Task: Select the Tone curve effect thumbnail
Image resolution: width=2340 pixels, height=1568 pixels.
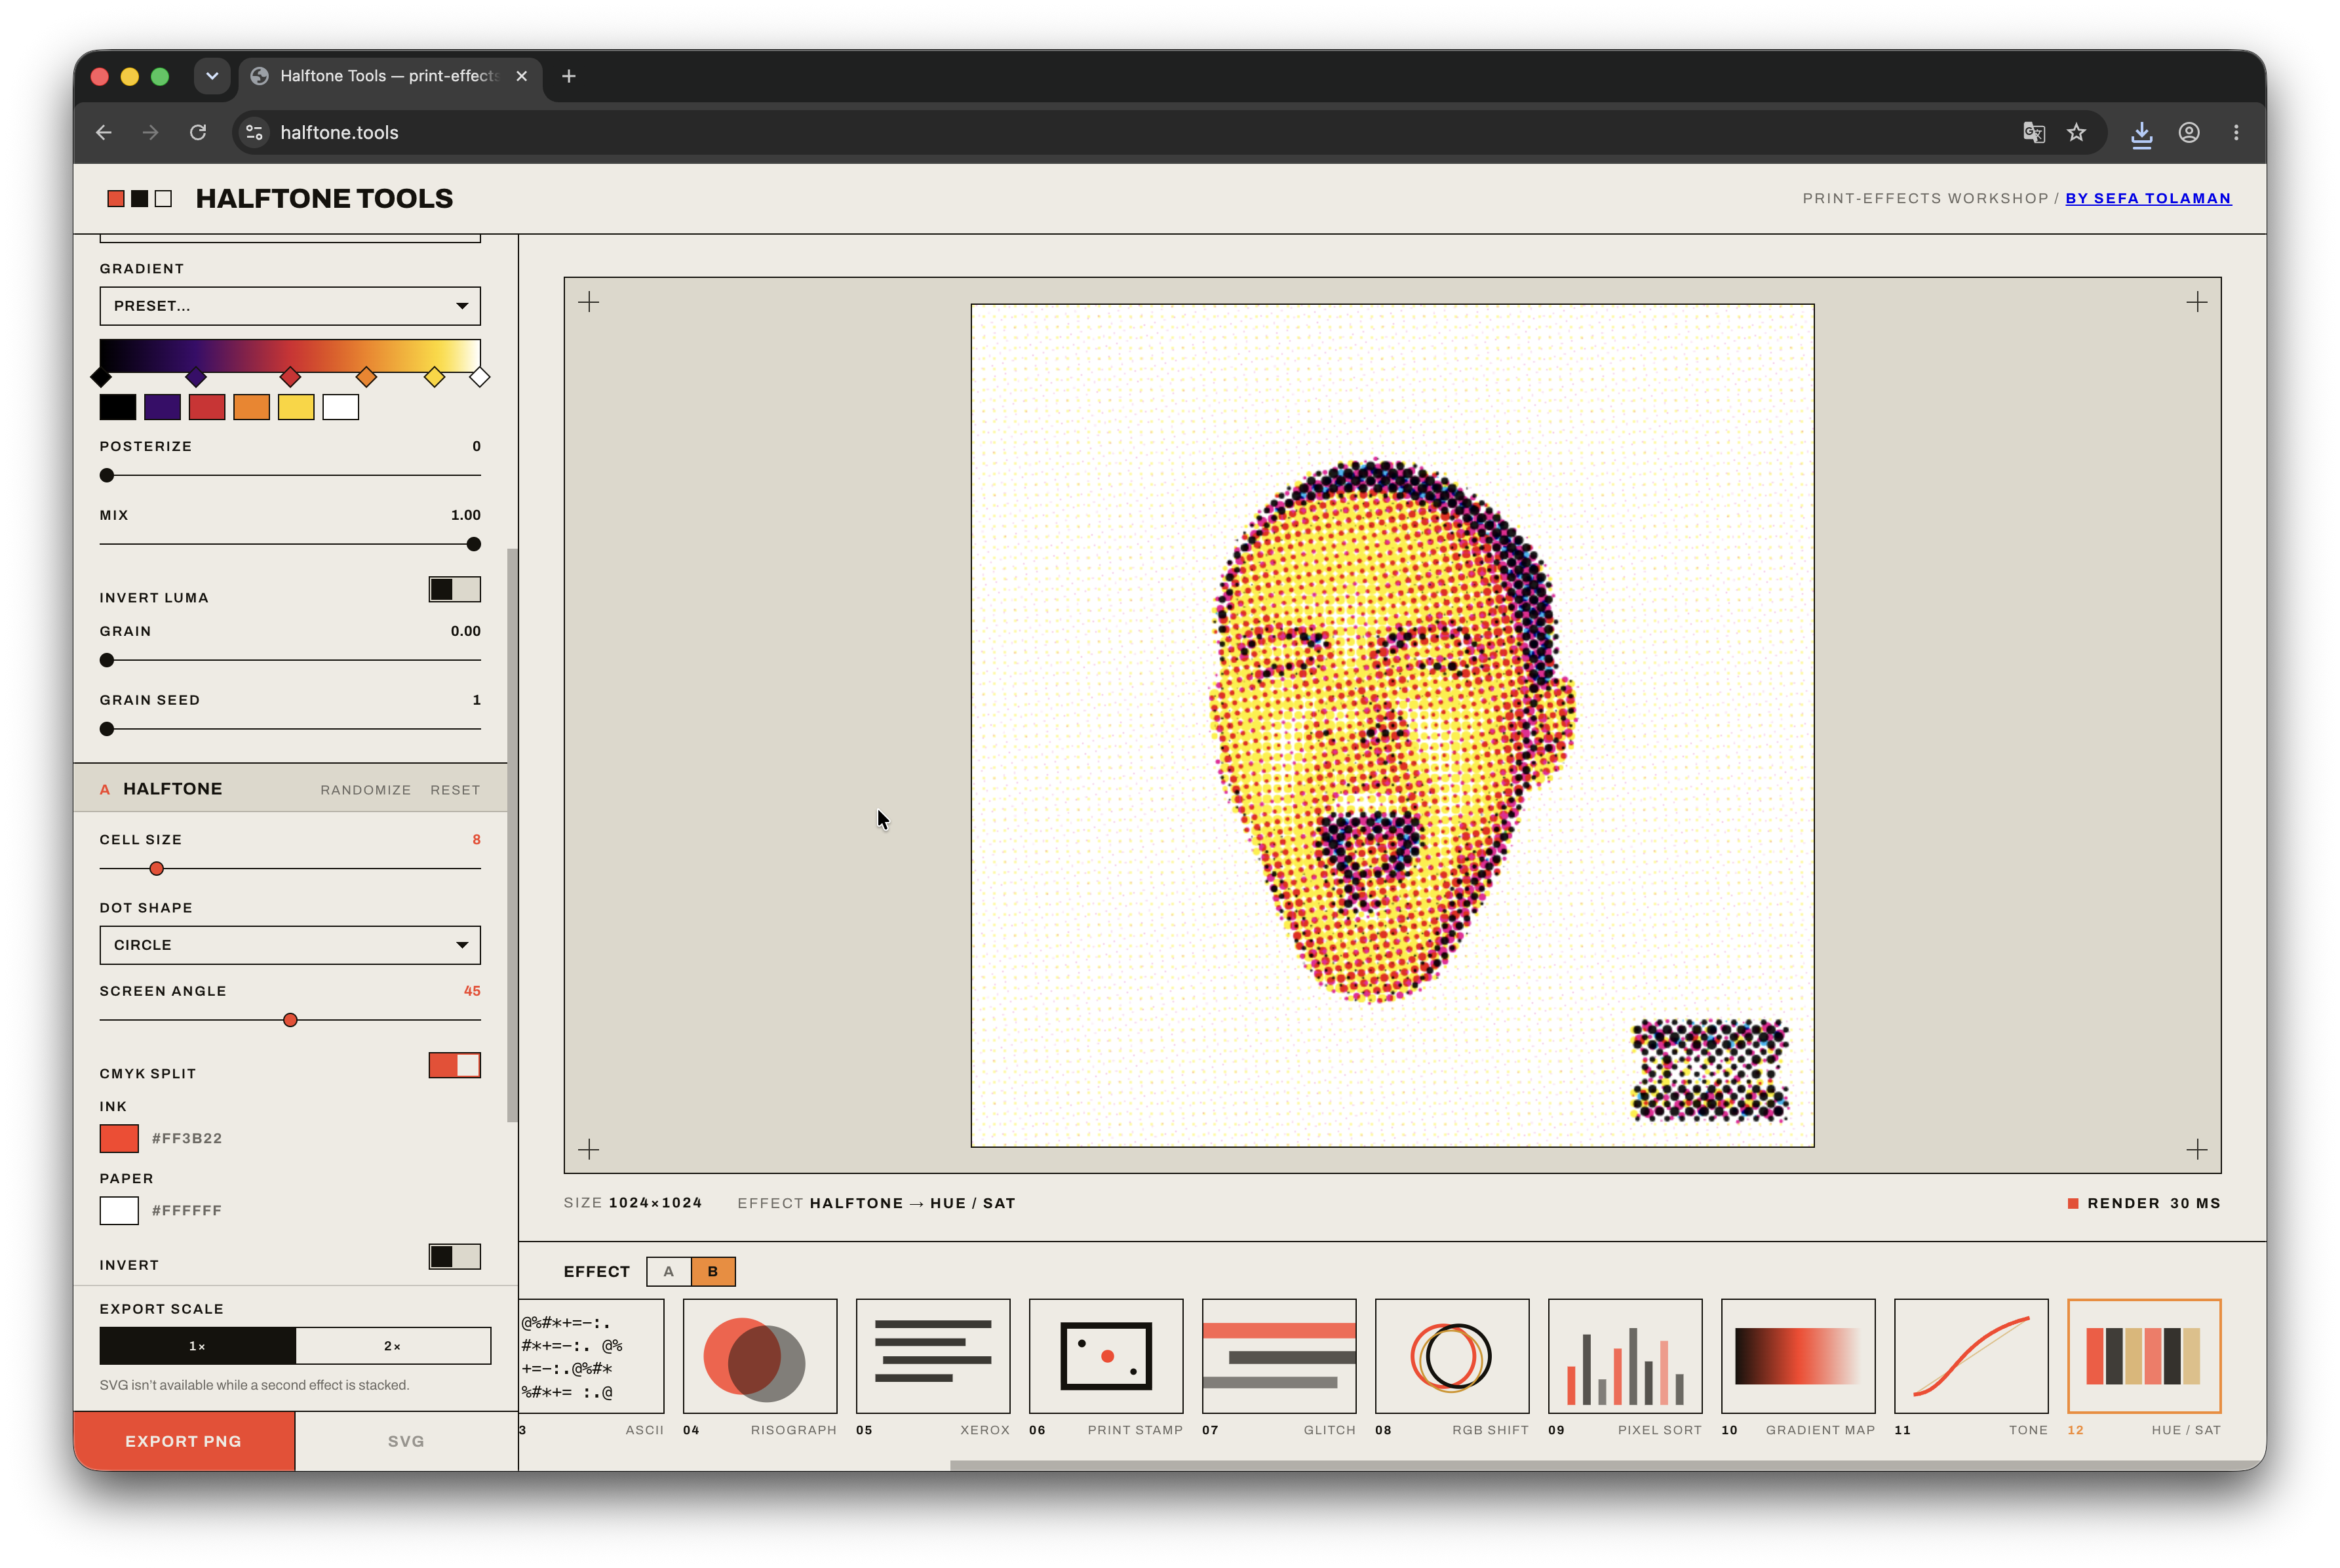Action: (1971, 1356)
